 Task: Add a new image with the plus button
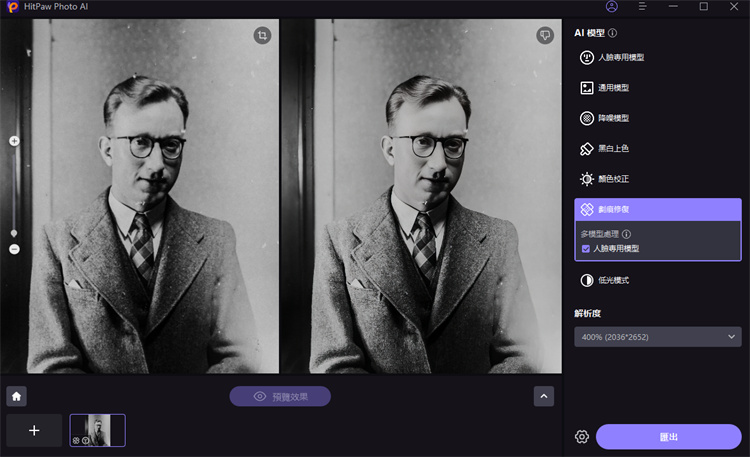pyautogui.click(x=34, y=430)
